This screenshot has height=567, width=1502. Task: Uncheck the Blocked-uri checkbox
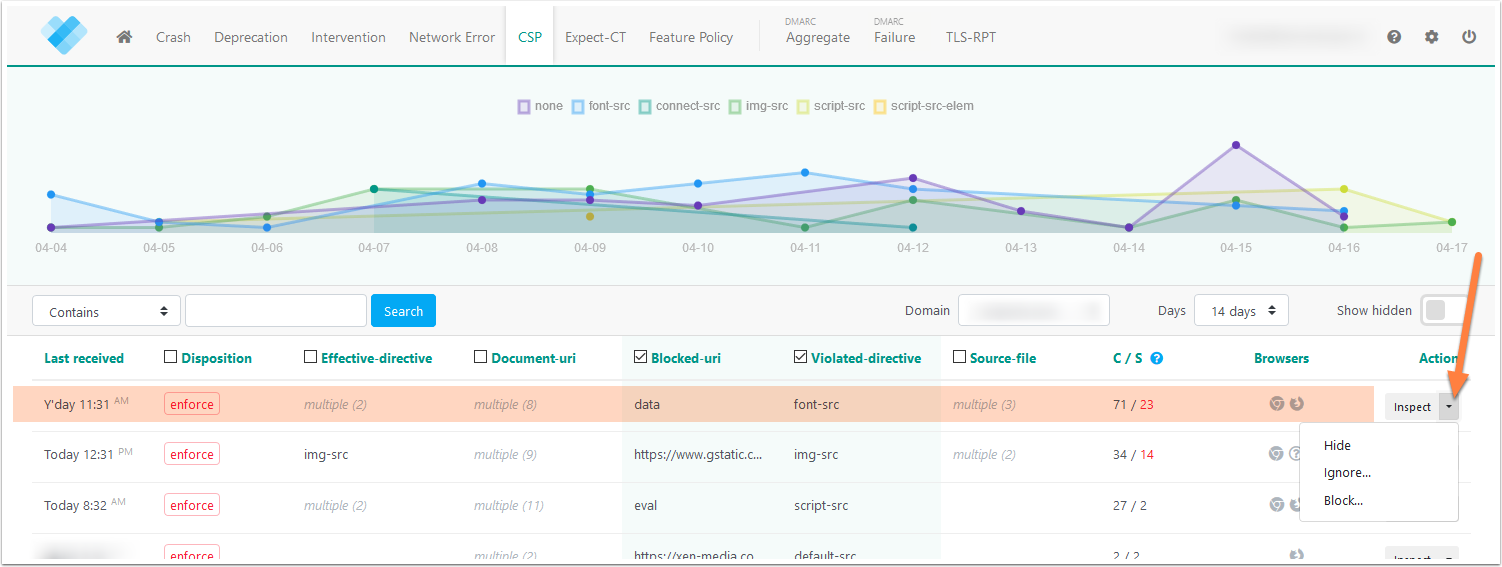(640, 357)
